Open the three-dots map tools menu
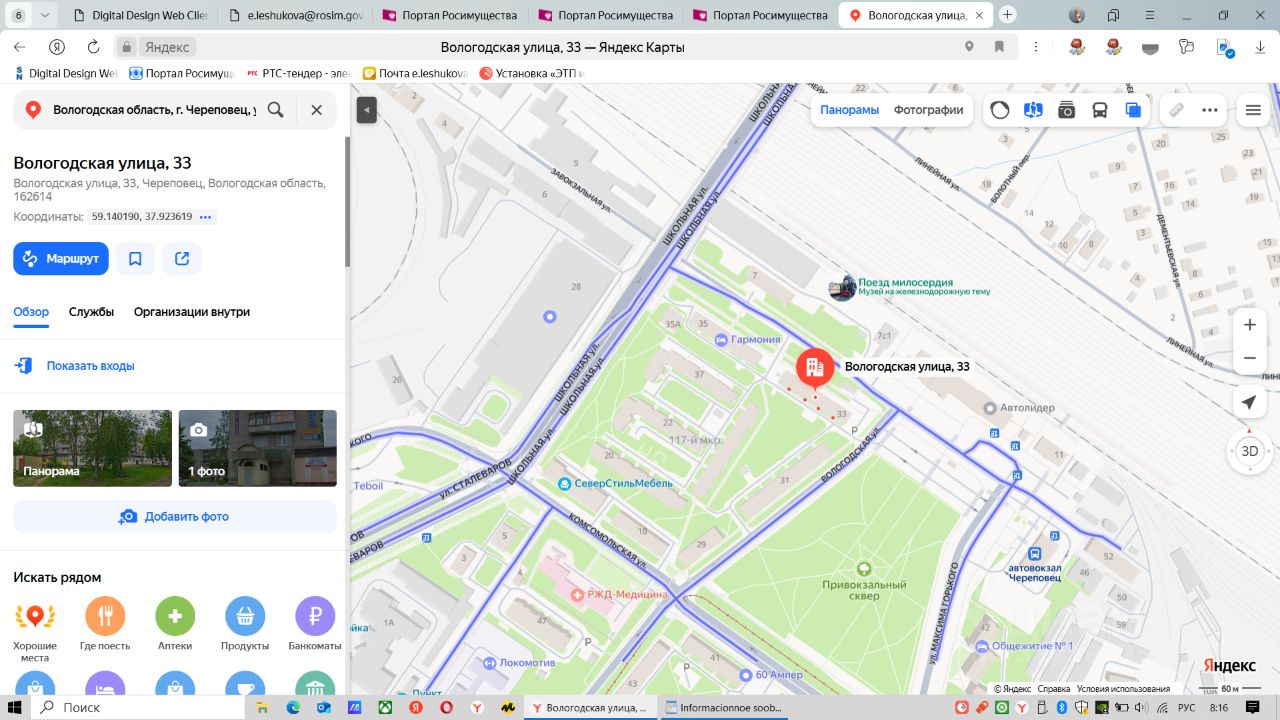1280x720 pixels. click(x=1210, y=110)
